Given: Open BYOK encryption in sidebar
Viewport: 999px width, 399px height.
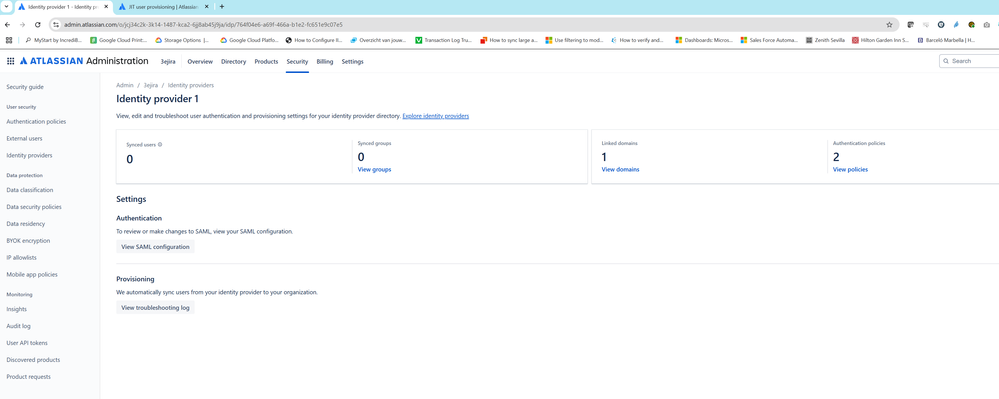Looking at the screenshot, I should (x=28, y=241).
